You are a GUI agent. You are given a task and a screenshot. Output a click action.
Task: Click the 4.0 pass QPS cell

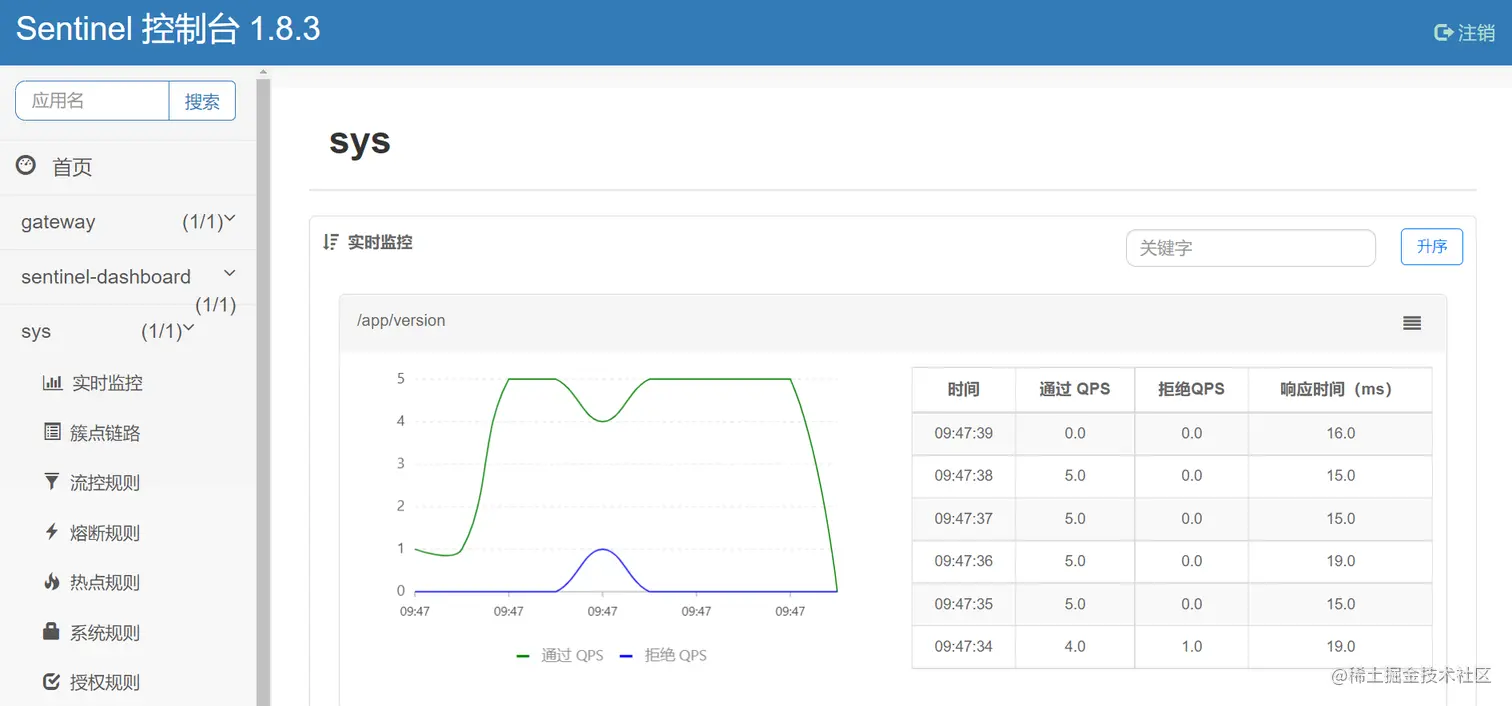coord(1075,646)
